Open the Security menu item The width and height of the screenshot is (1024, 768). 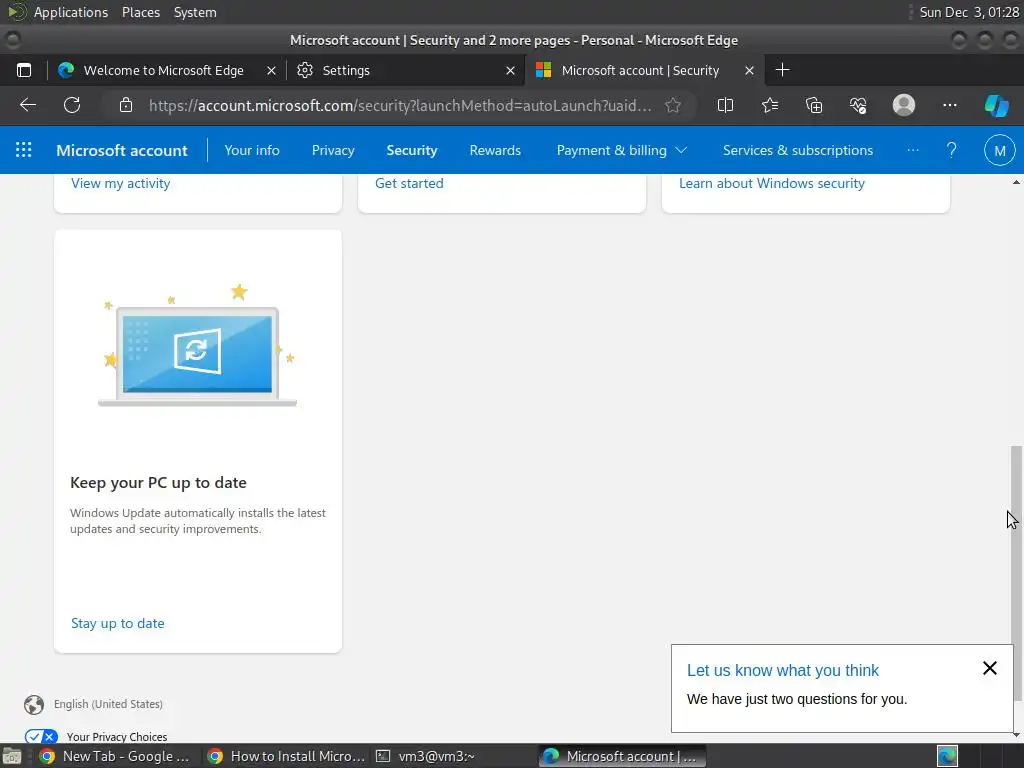tap(411, 150)
